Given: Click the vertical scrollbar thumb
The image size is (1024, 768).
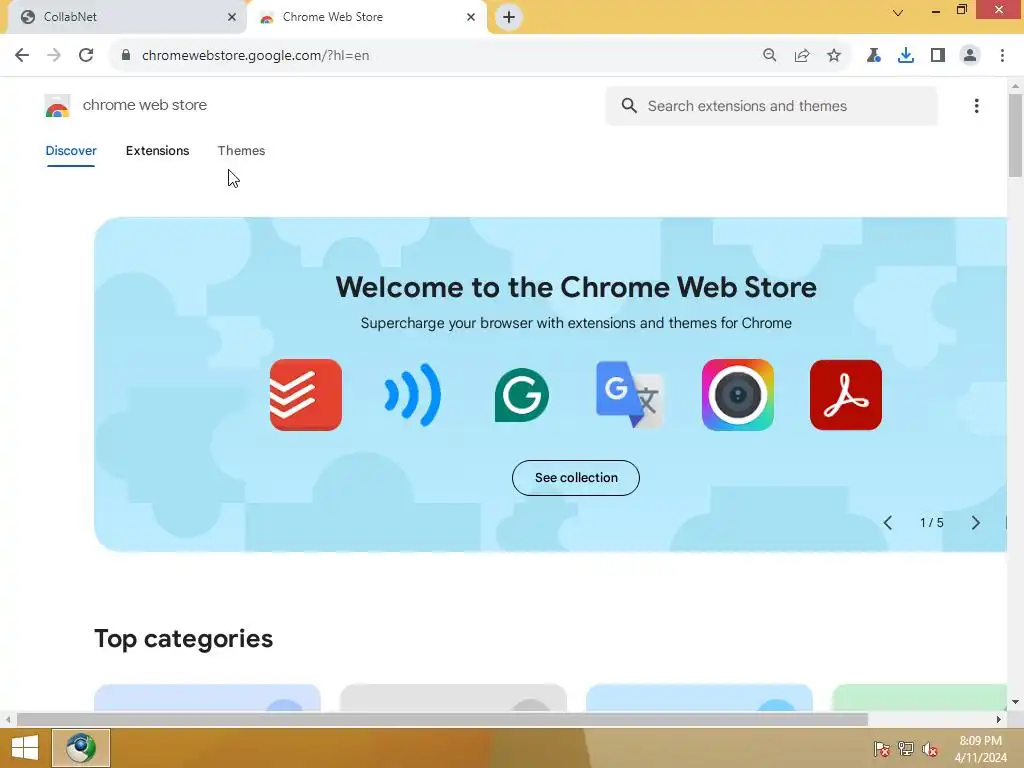Looking at the screenshot, I should pyautogui.click(x=1015, y=135).
